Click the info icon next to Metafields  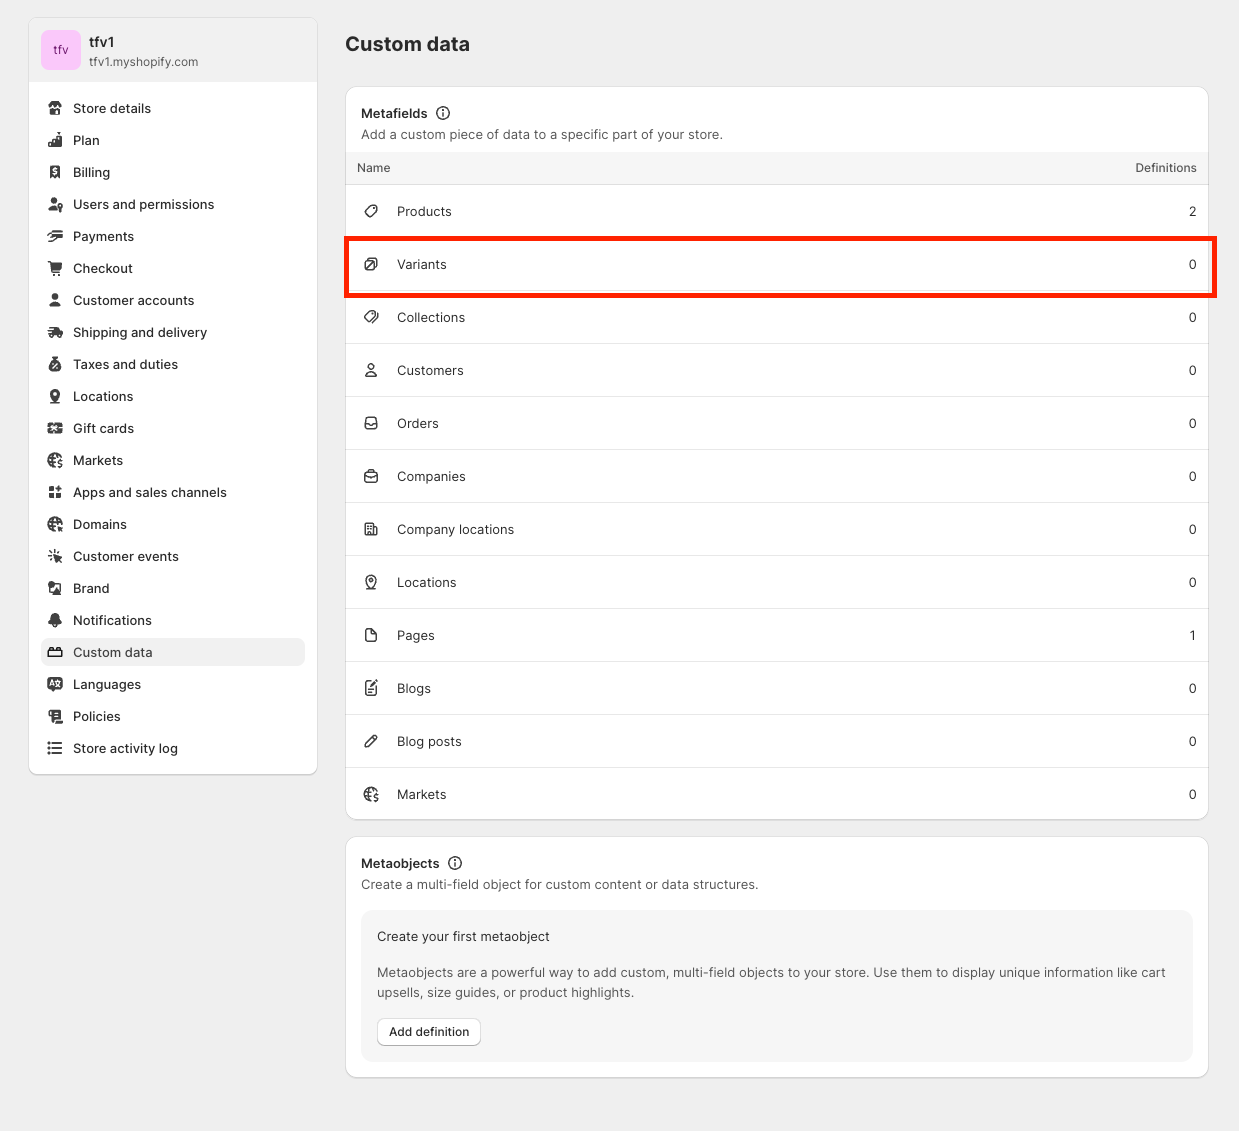coord(443,113)
